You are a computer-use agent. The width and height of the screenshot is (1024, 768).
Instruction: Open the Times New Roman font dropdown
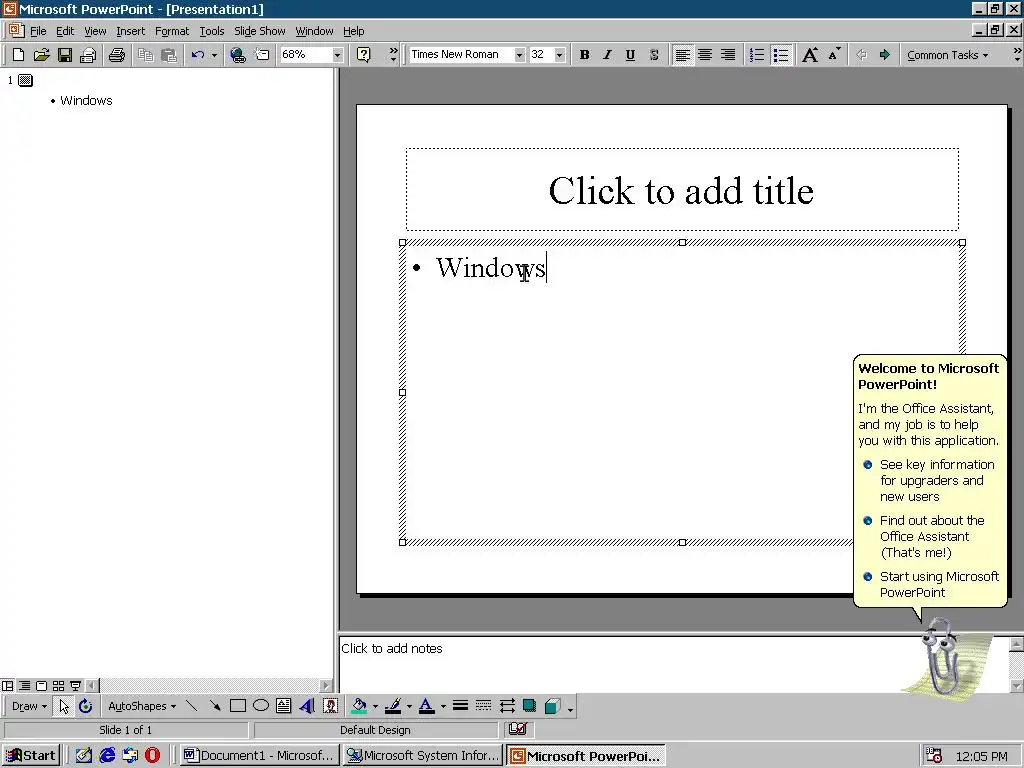(x=519, y=55)
